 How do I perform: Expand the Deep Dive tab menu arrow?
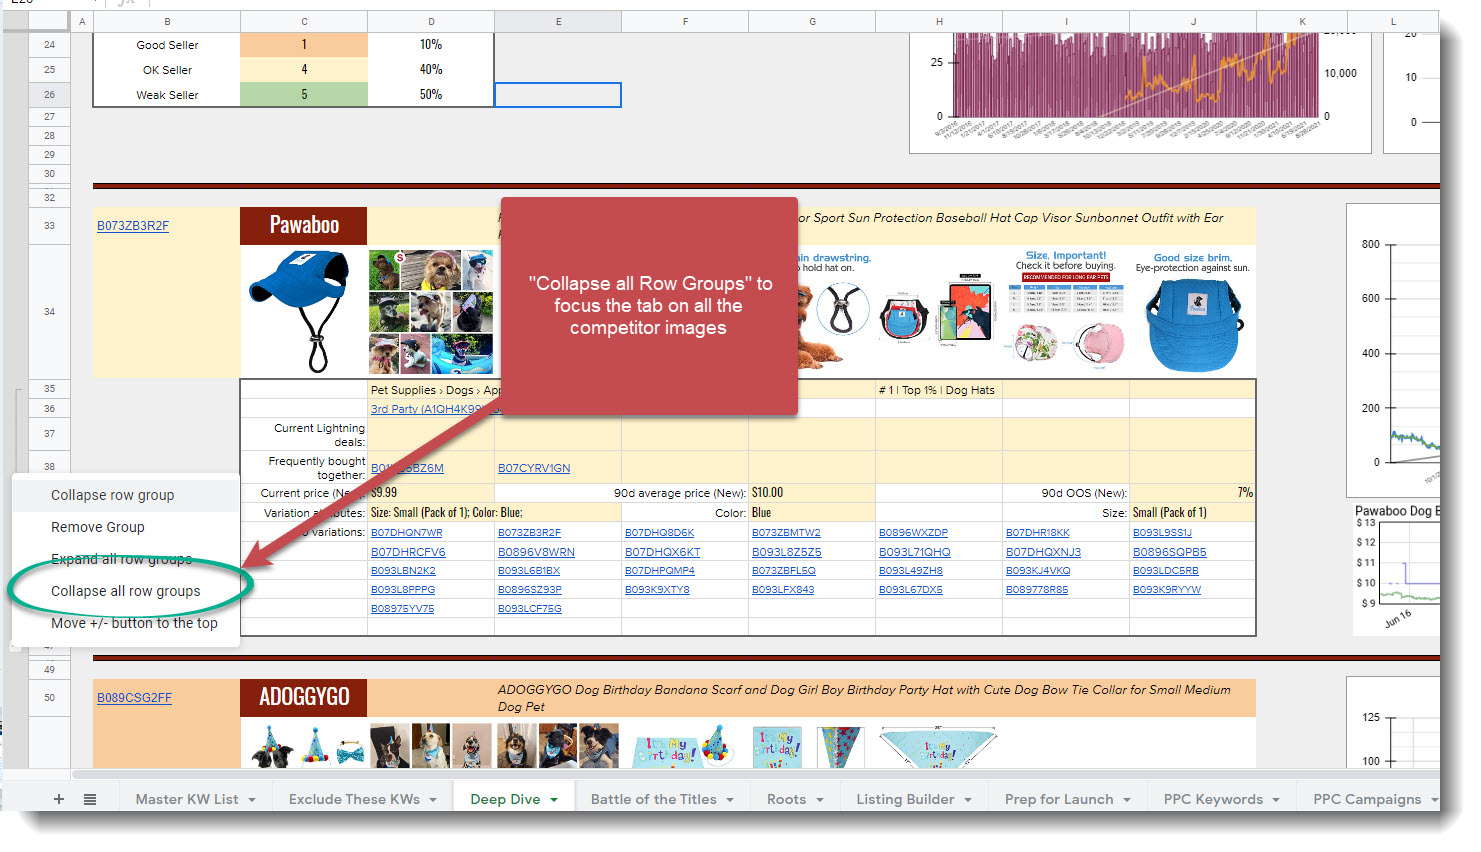pyautogui.click(x=554, y=800)
